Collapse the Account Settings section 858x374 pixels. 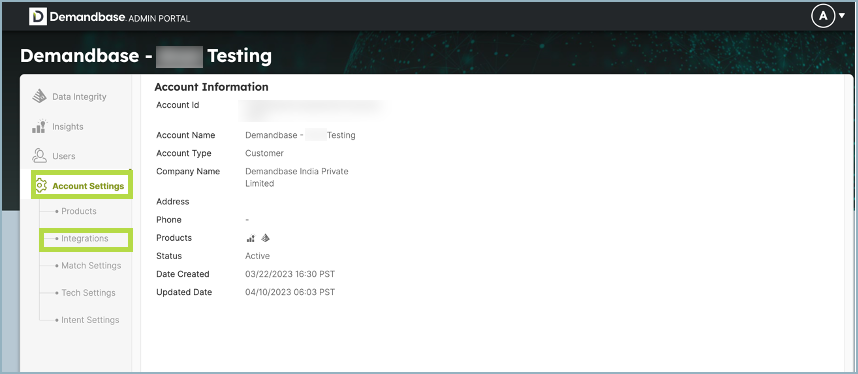point(81,186)
